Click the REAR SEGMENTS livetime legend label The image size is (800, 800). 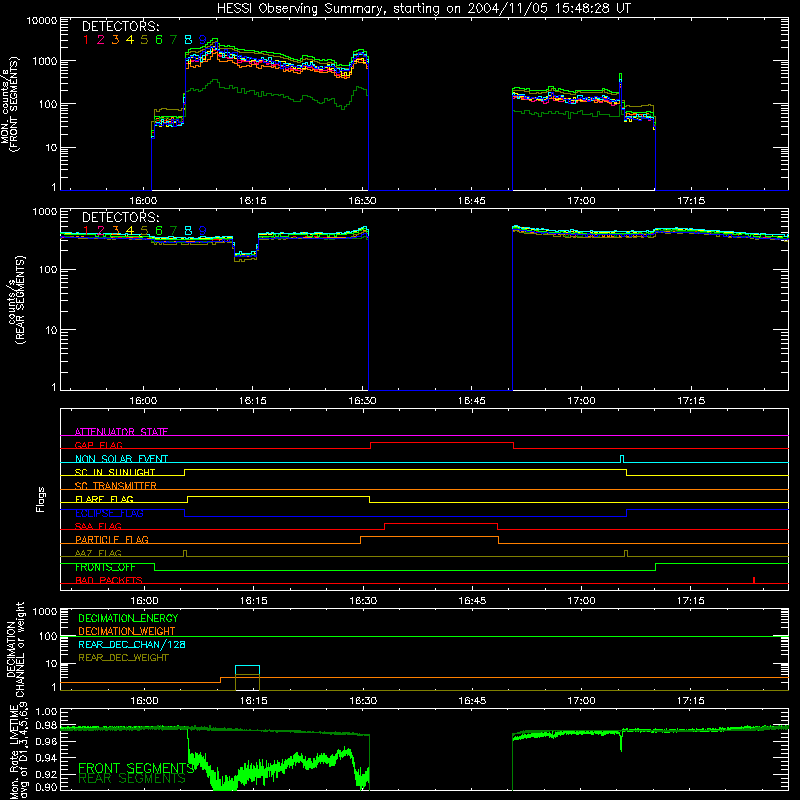pos(132,779)
